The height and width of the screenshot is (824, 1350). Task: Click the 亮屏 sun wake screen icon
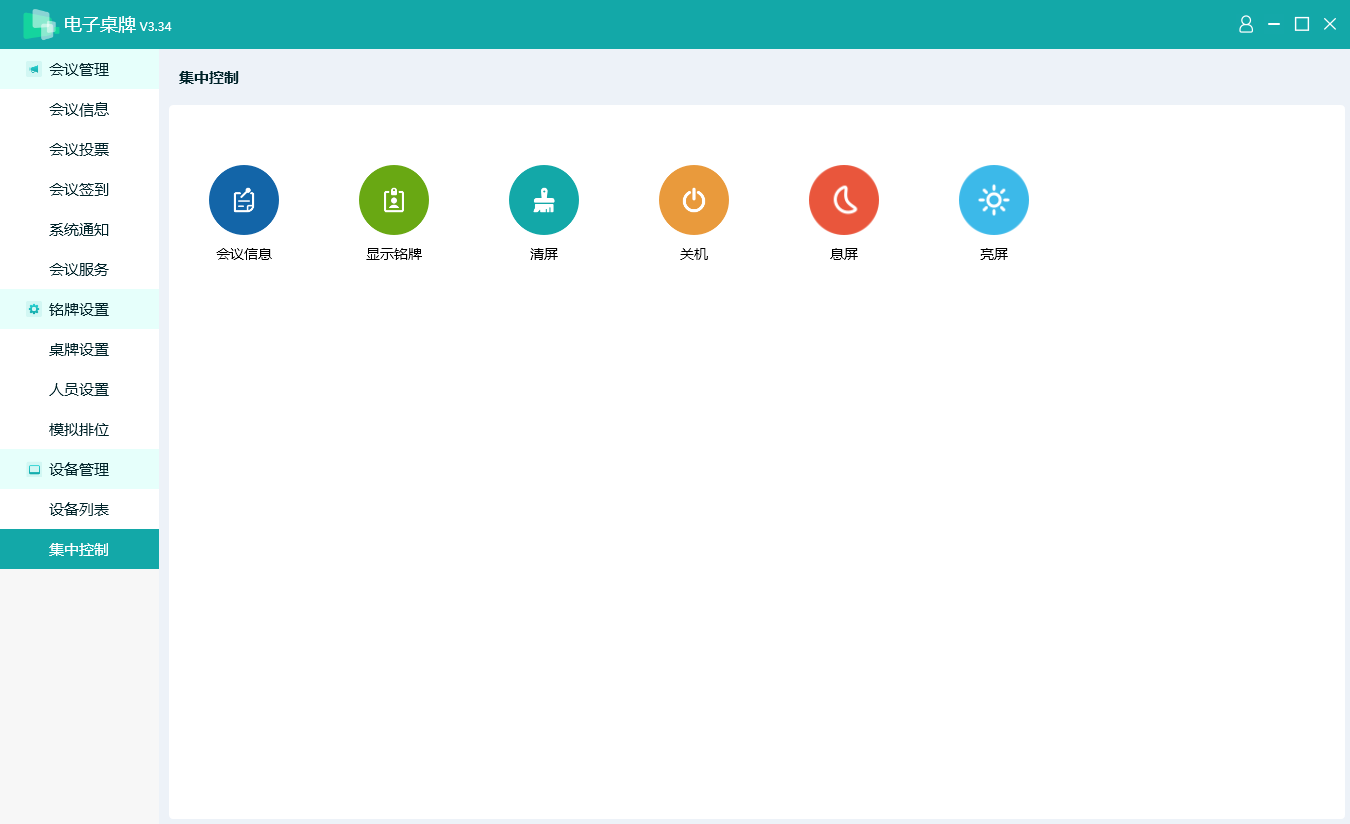pyautogui.click(x=994, y=200)
